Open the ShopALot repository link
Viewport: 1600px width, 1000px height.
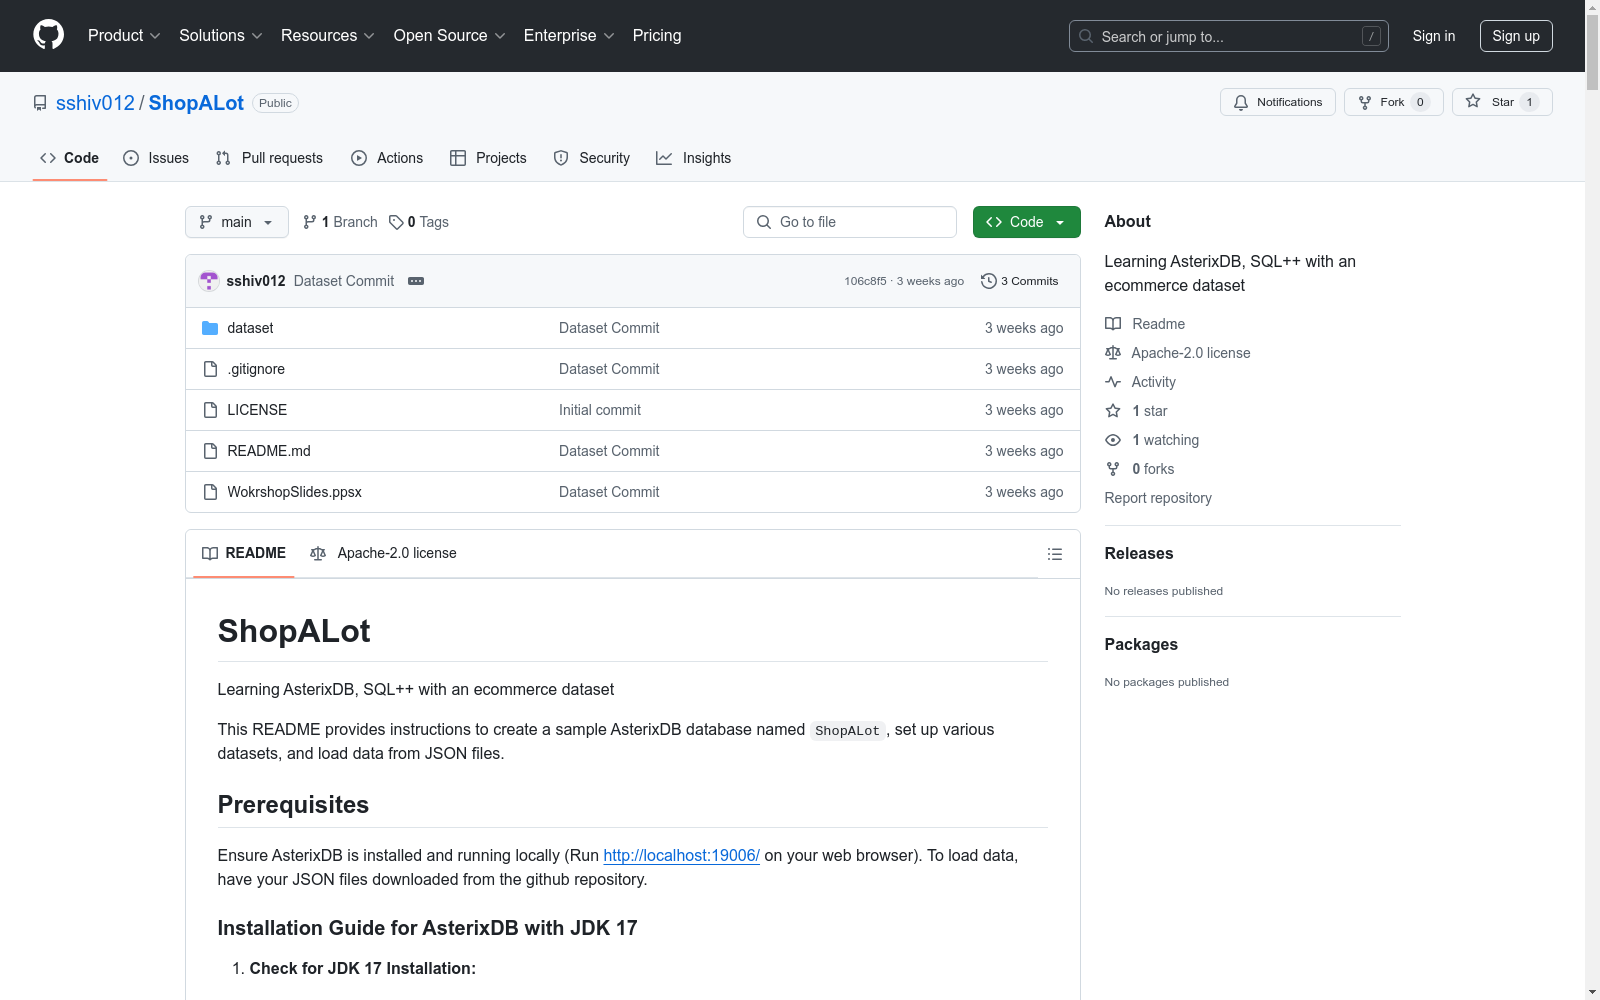coord(196,103)
